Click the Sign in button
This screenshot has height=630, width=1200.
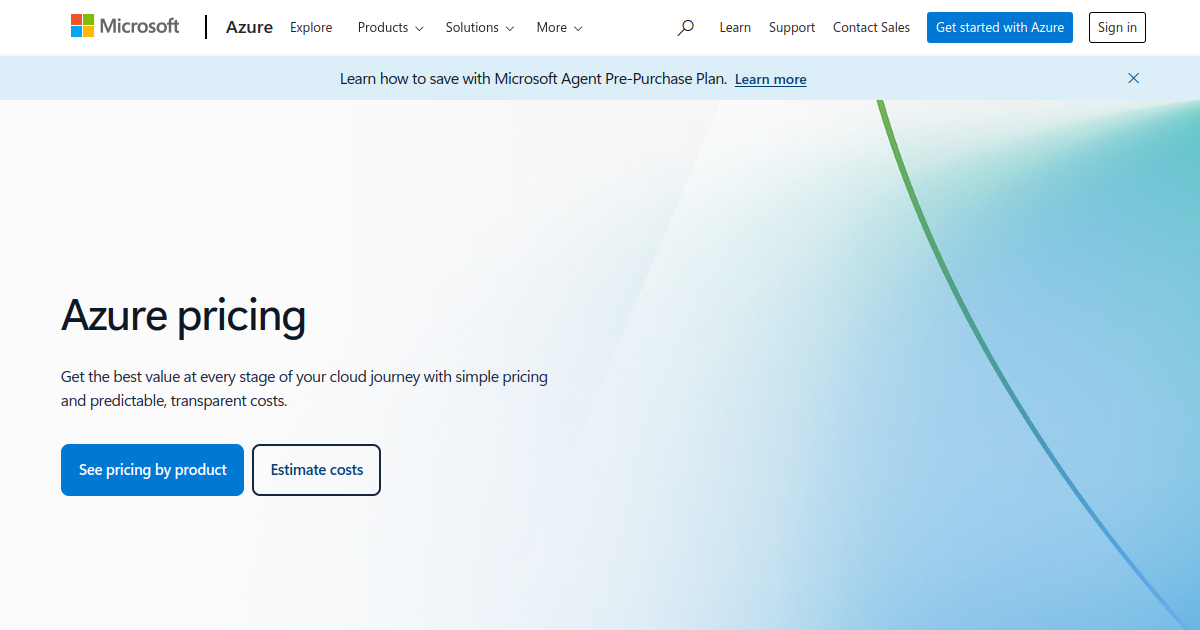pos(1117,28)
